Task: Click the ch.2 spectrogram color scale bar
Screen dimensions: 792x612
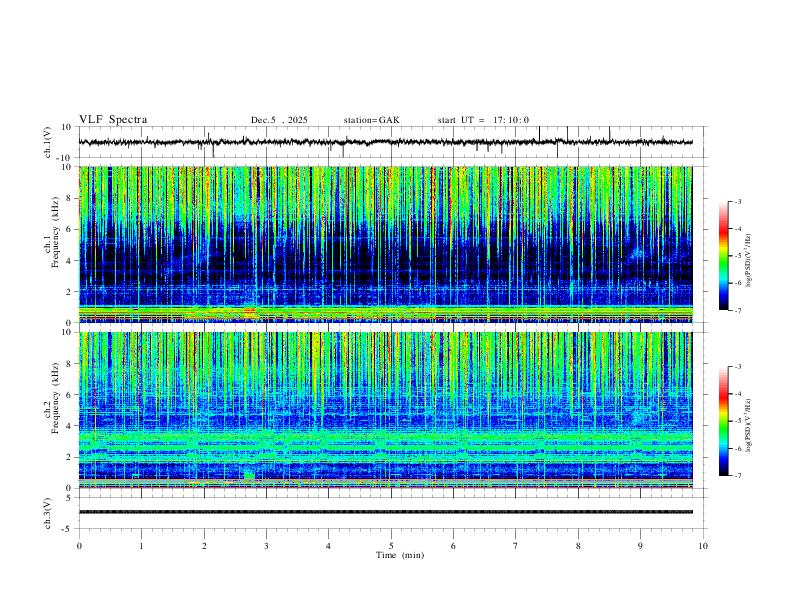Action: [724, 421]
